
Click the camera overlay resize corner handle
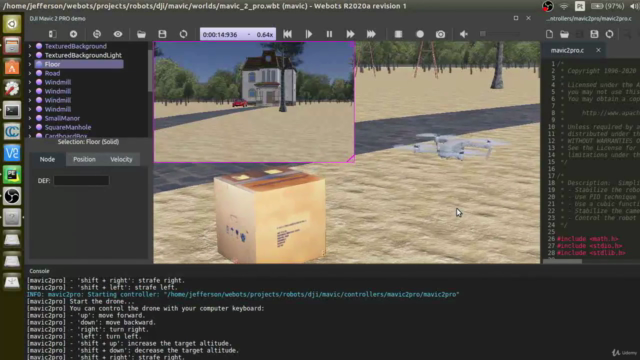pyautogui.click(x=351, y=159)
